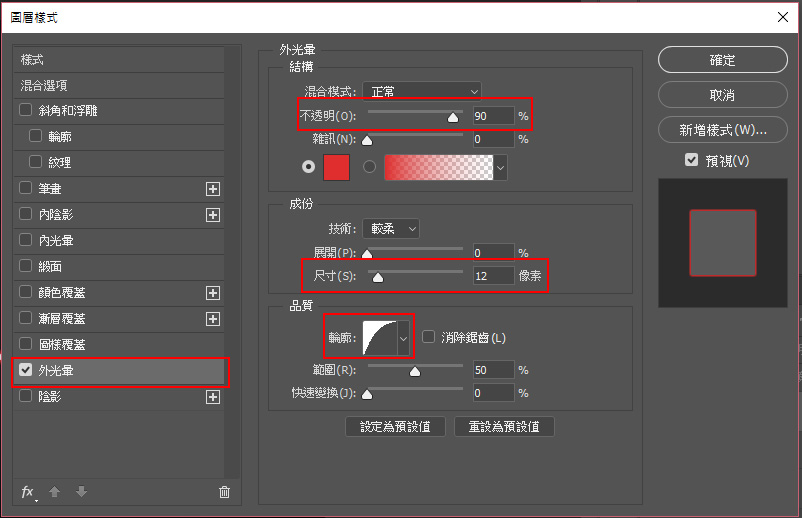Delete effect with the trash icon
Image resolution: width=802 pixels, height=518 pixels.
point(224,492)
